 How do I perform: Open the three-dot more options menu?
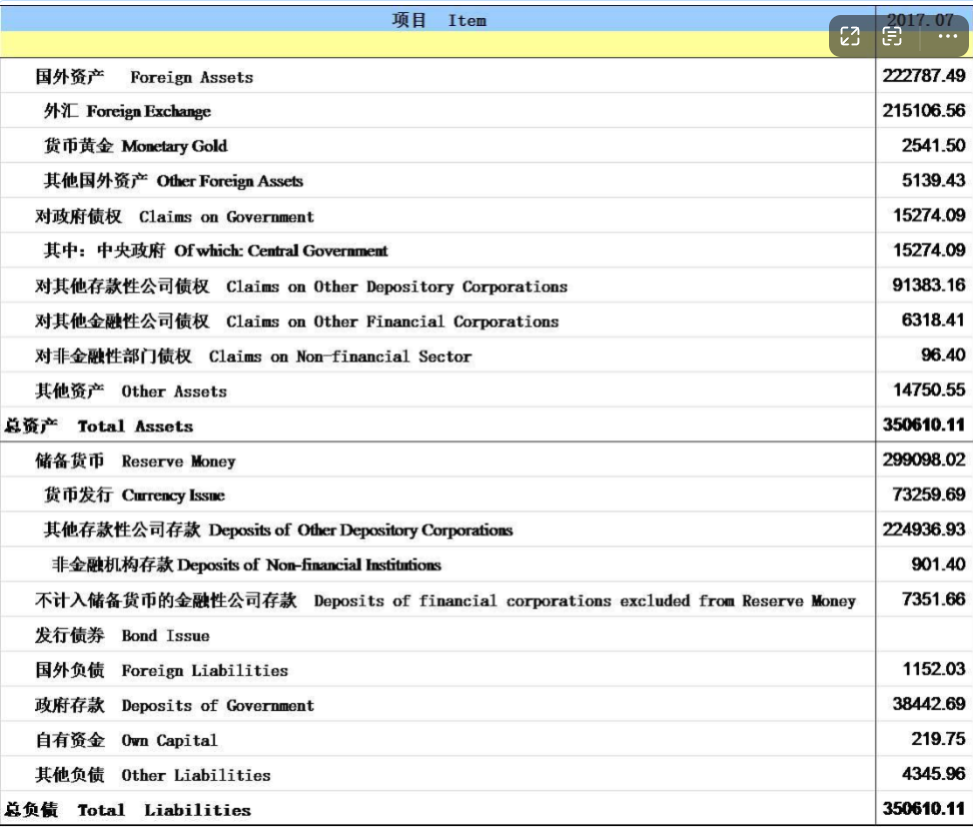click(947, 37)
